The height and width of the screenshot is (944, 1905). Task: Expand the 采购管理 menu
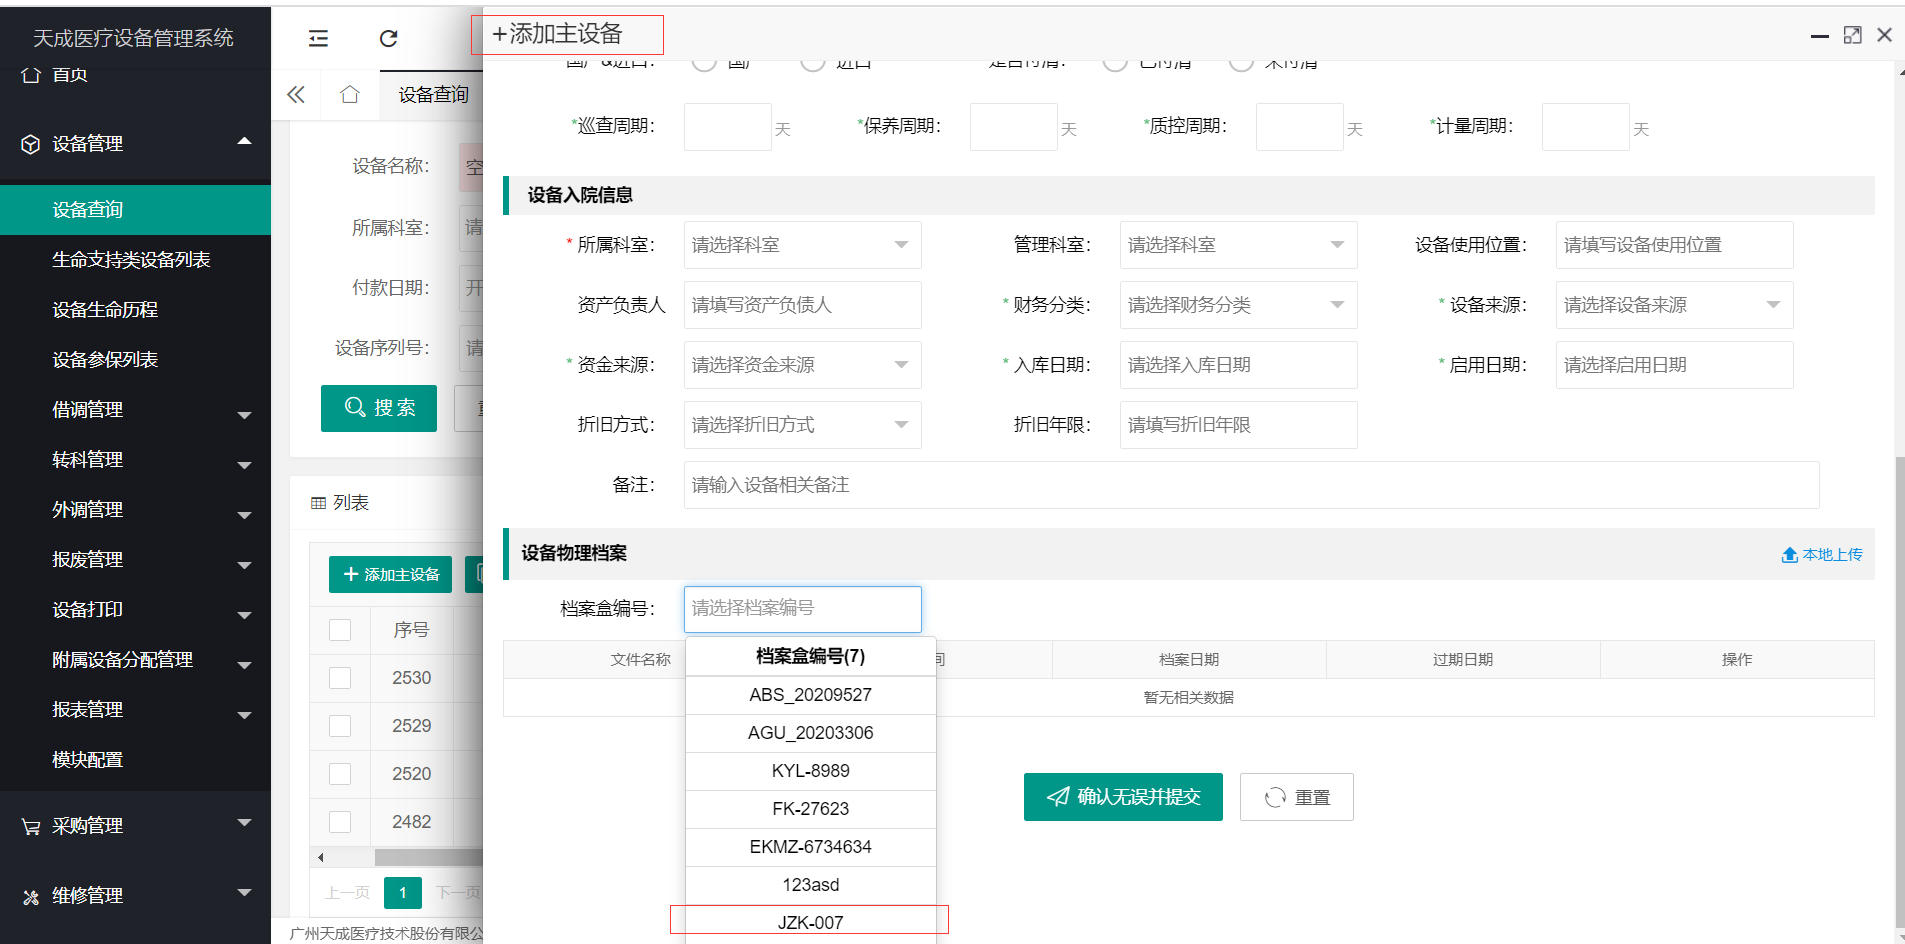coord(244,823)
